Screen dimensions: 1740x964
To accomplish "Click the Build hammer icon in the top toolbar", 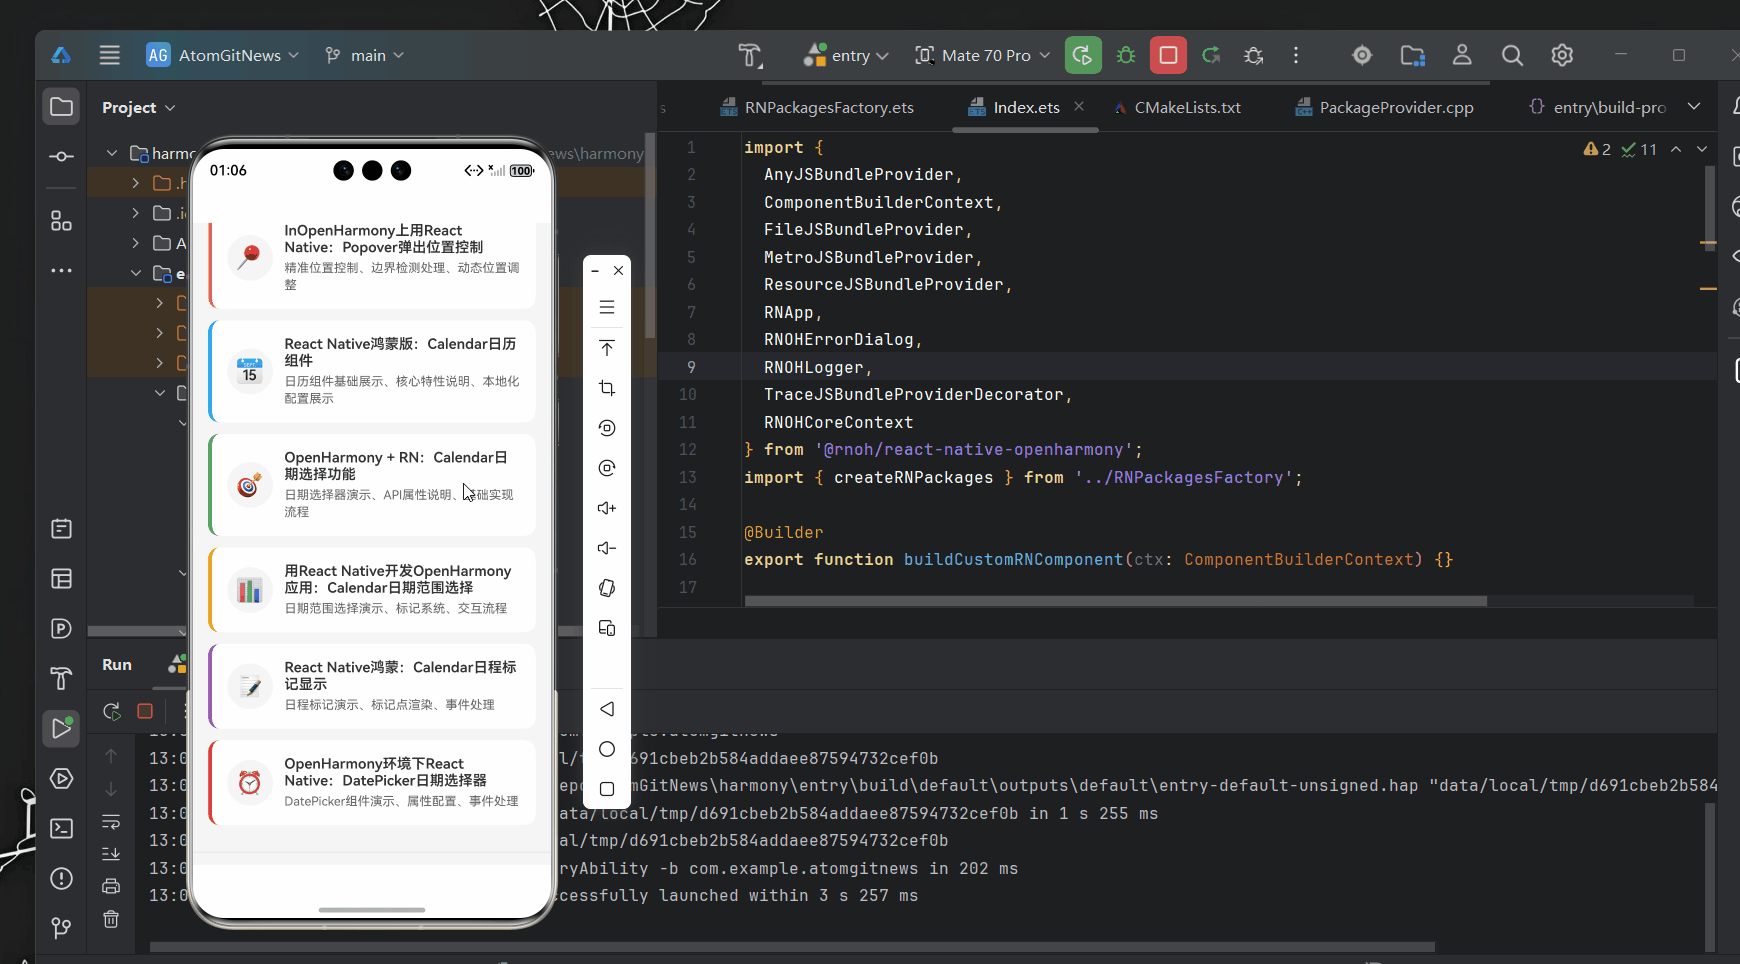I will pyautogui.click(x=750, y=55).
